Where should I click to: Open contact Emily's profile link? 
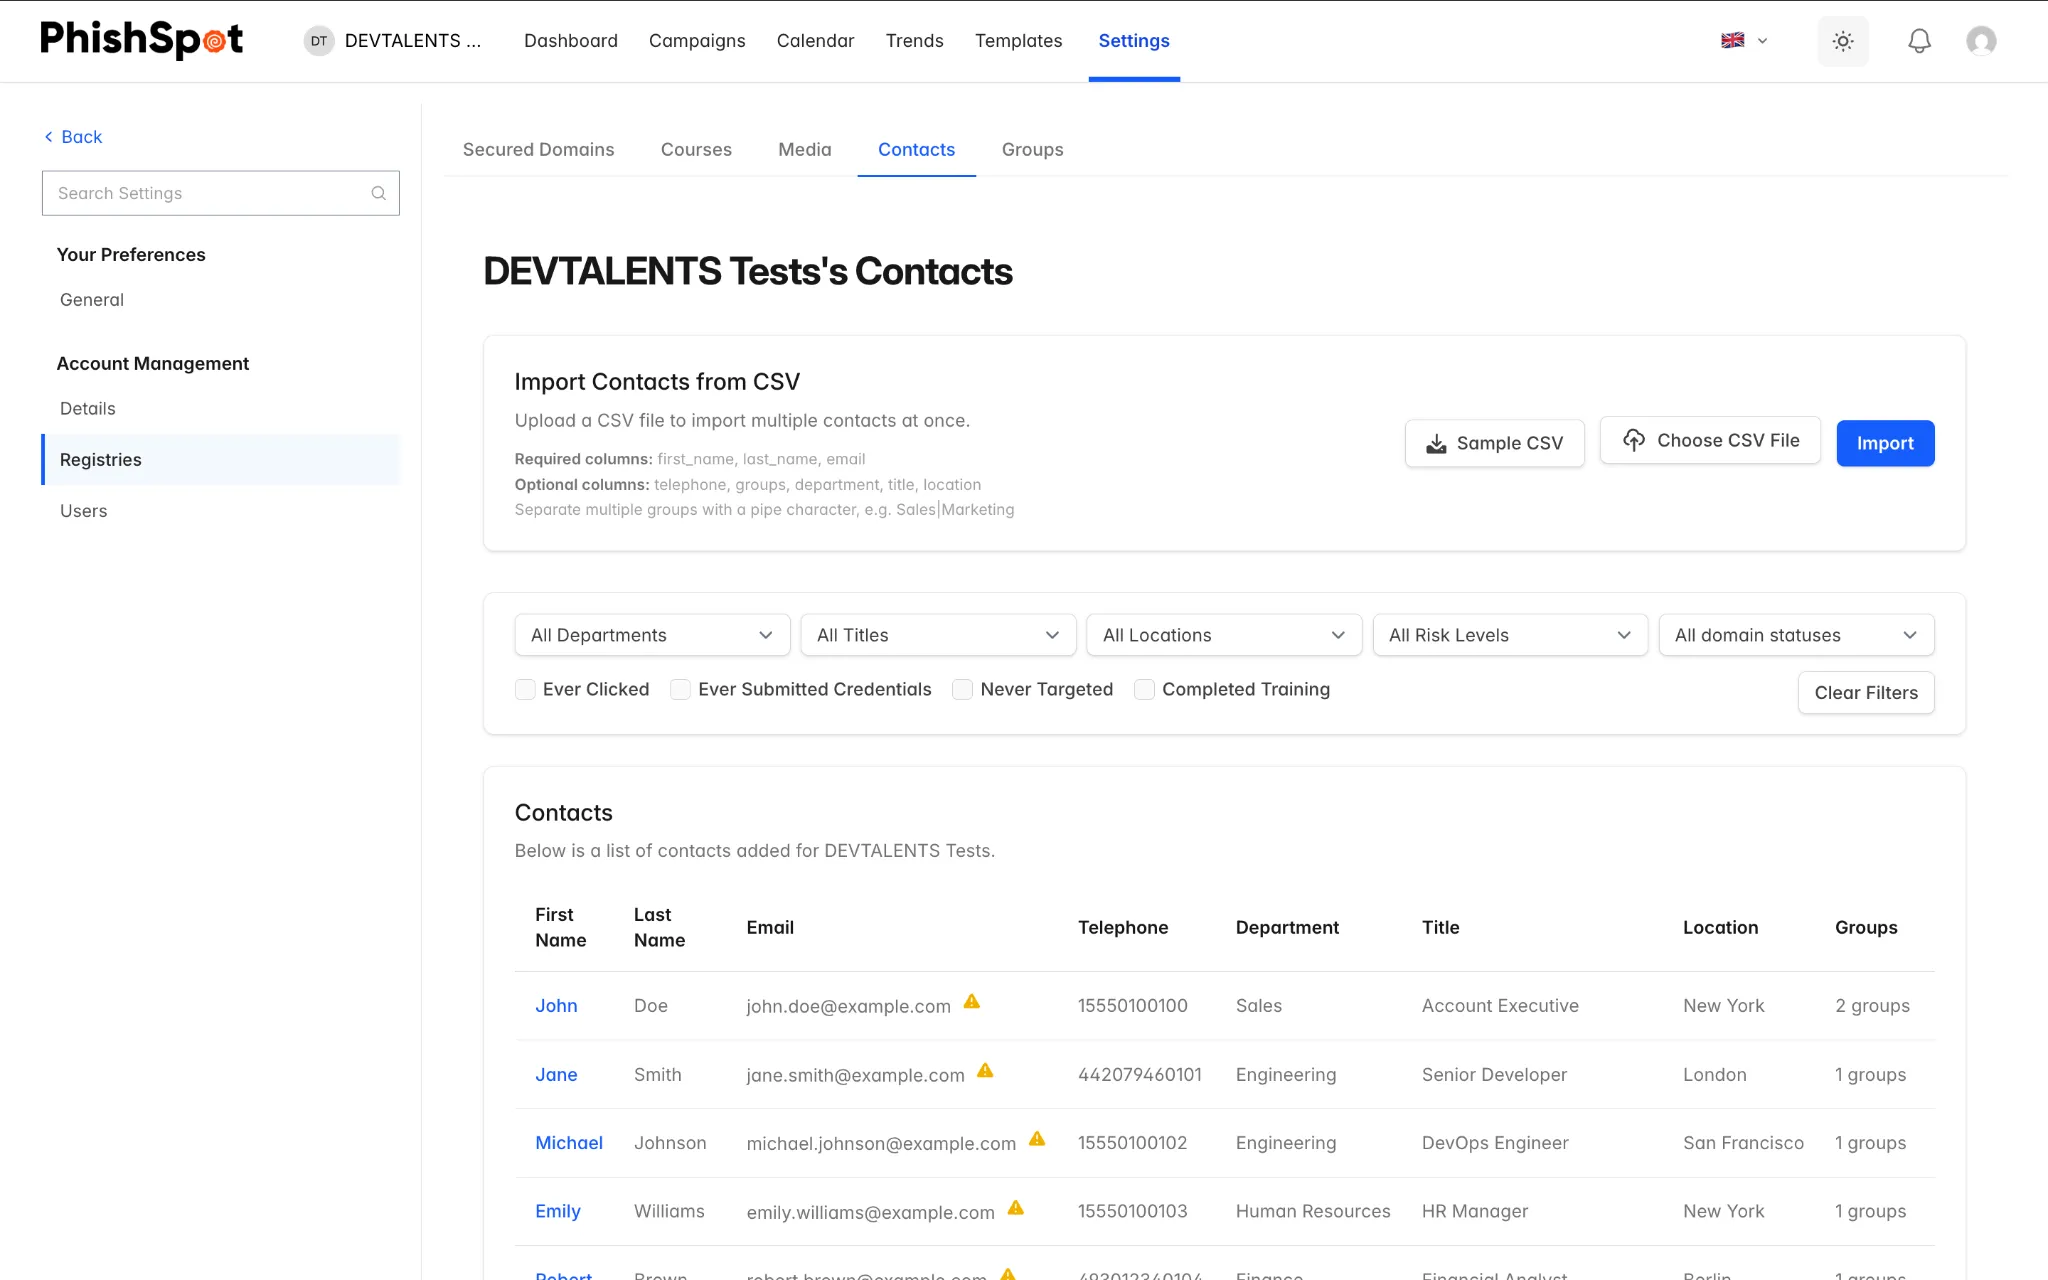pos(558,1211)
